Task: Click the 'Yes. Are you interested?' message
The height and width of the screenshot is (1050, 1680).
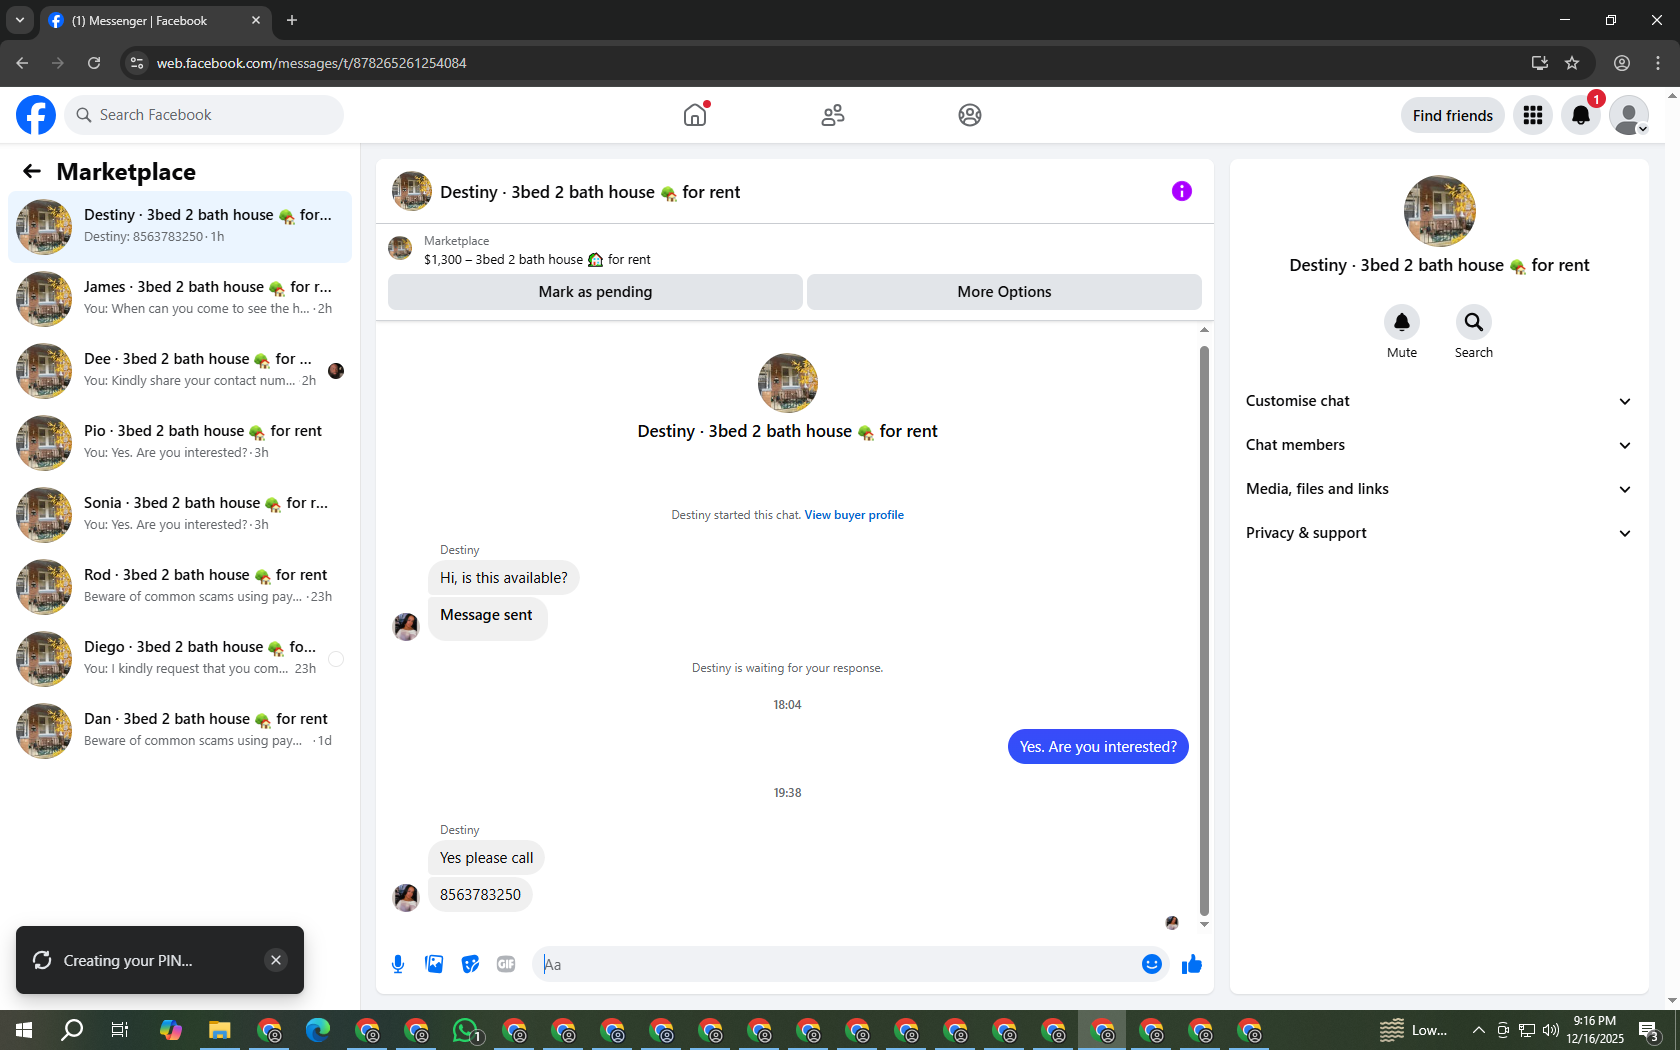Action: [x=1098, y=747]
